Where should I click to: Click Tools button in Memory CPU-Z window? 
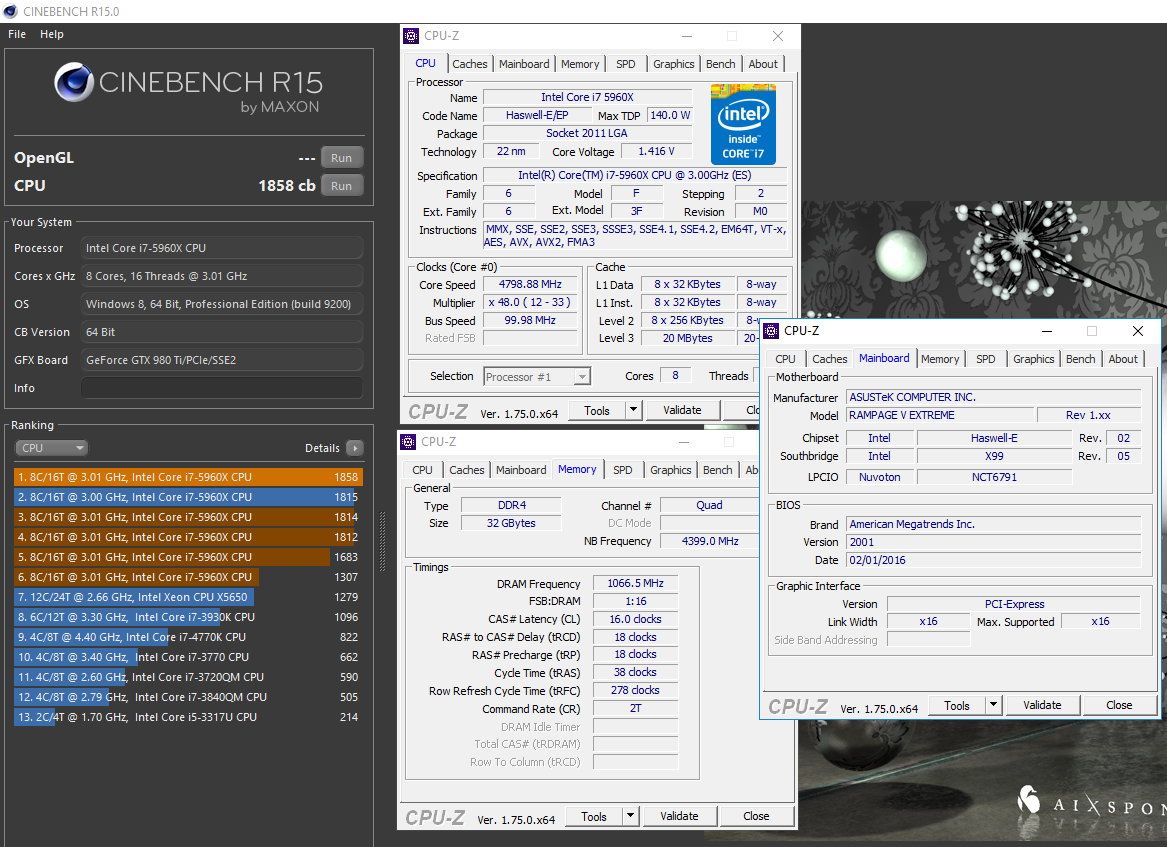click(594, 816)
